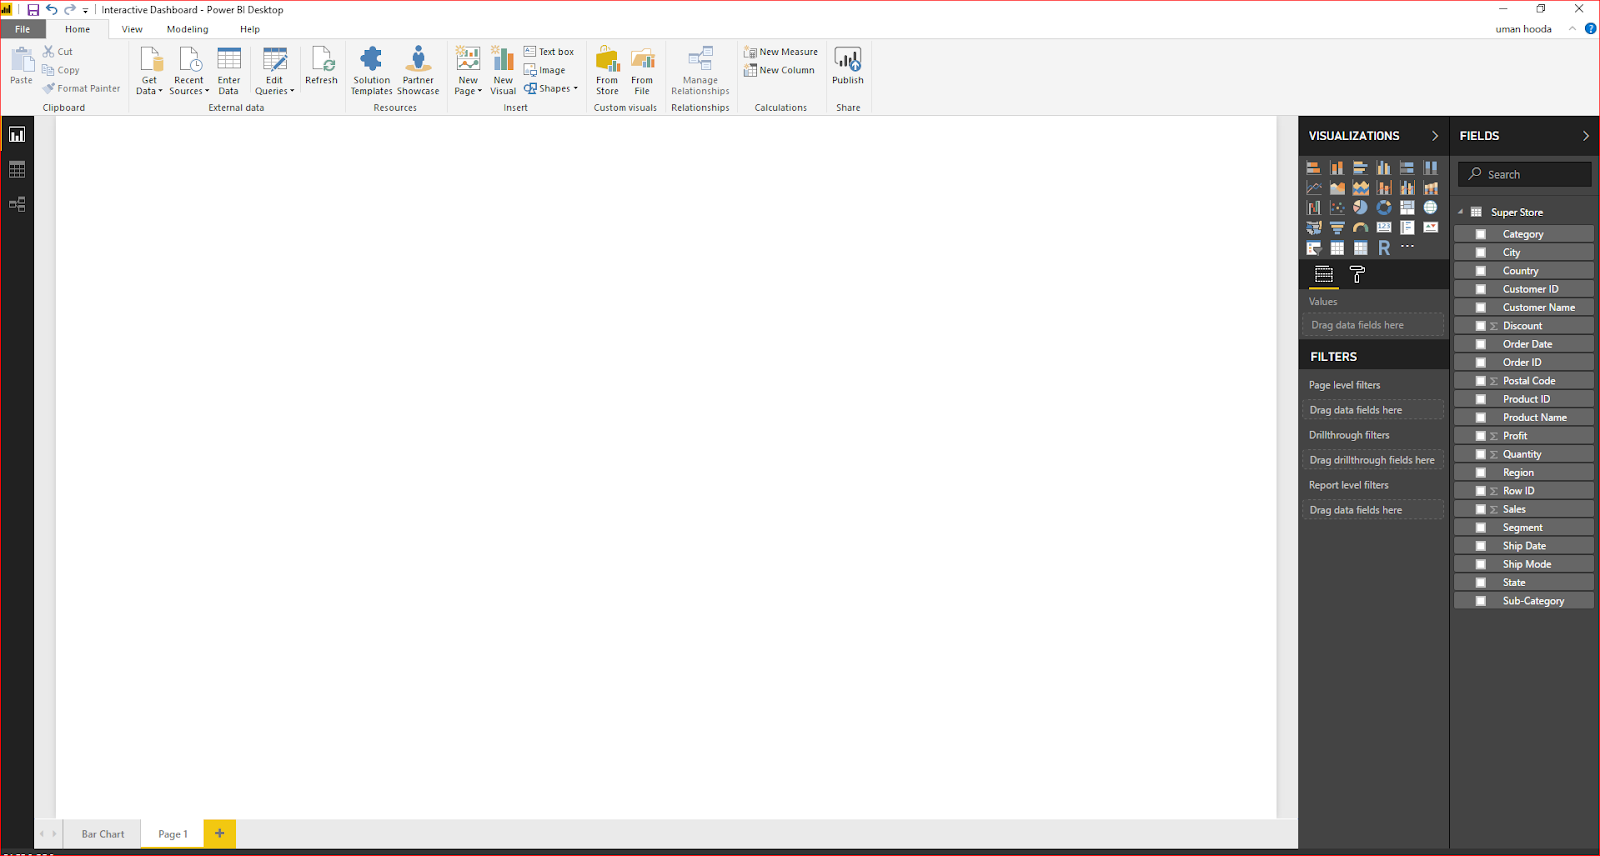Tick the Category field checkbox
This screenshot has height=856, width=1600.
coord(1481,234)
